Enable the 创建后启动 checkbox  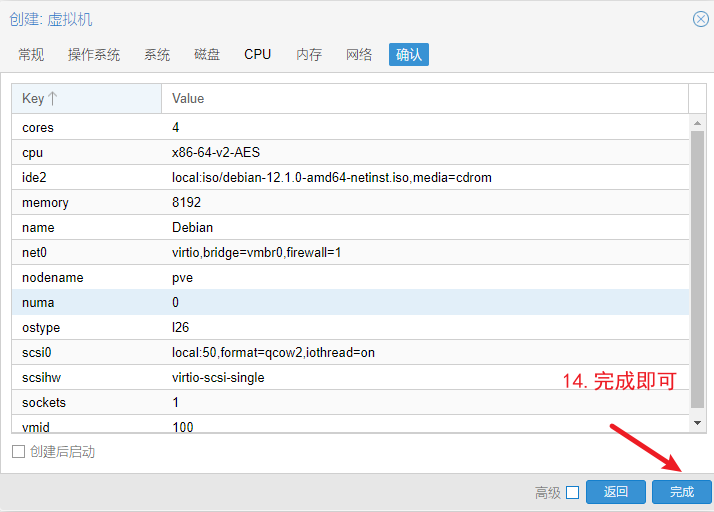(x=18, y=452)
